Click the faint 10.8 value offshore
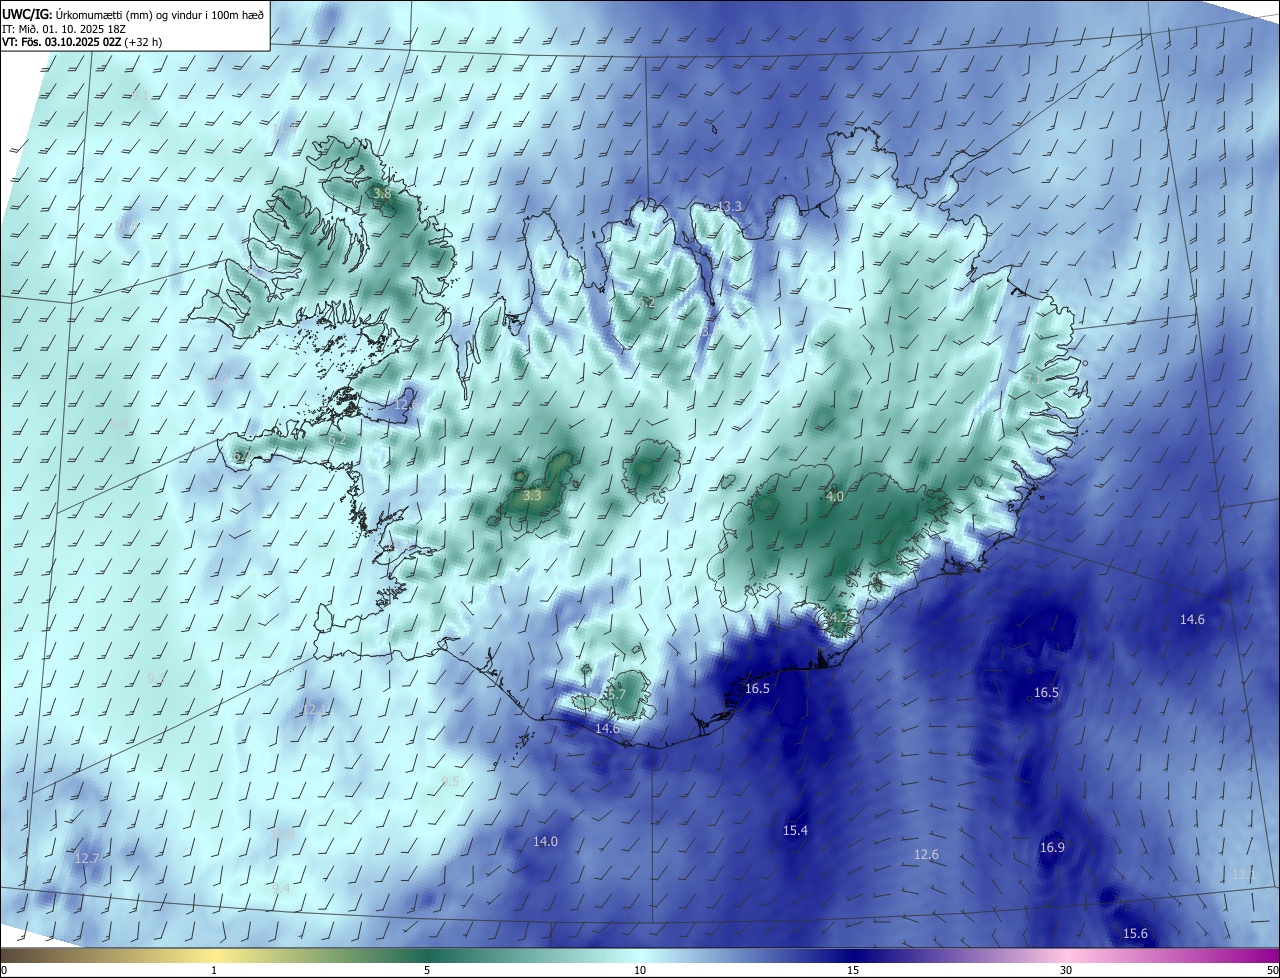Image resolution: width=1280 pixels, height=978 pixels. click(283, 833)
